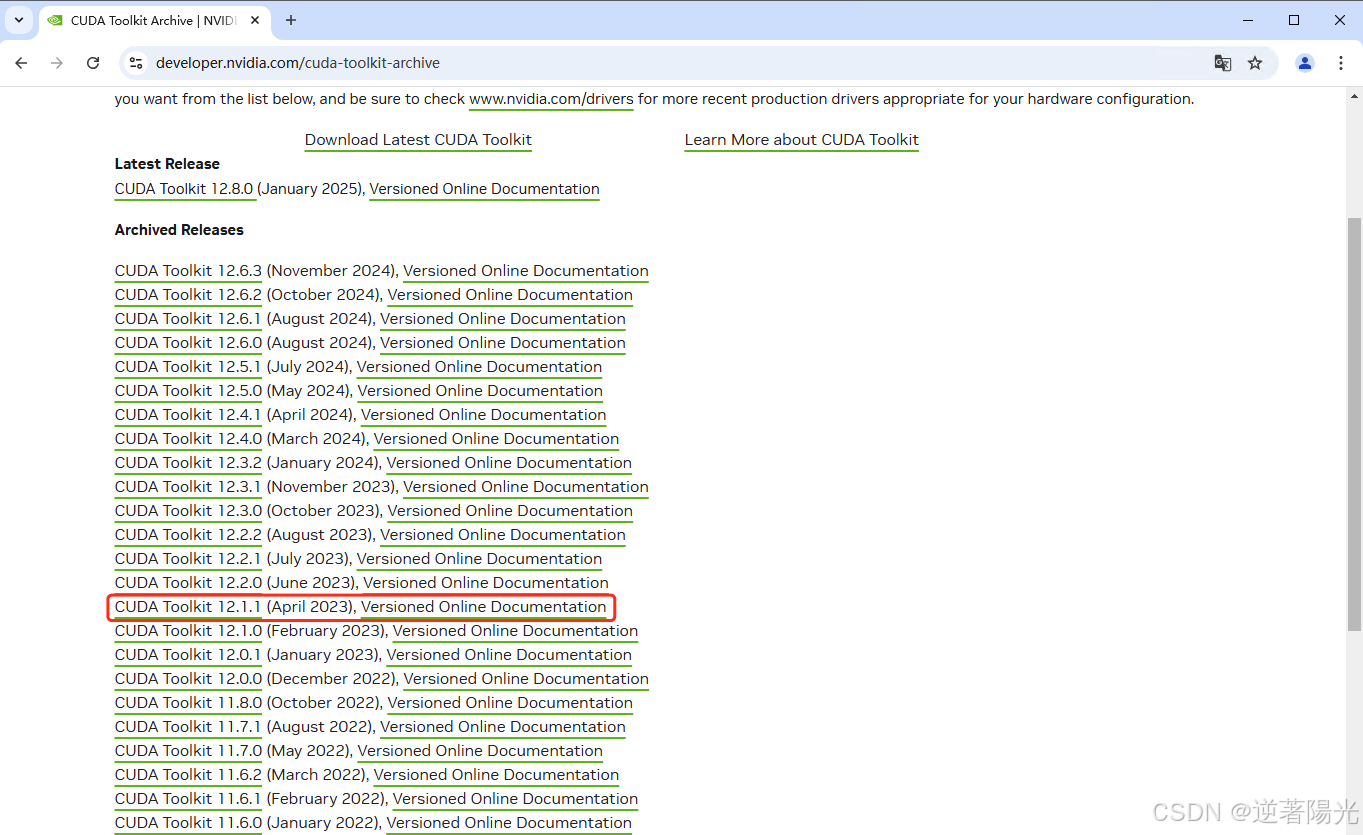
Task: Open CUDA Toolkit 11.7.0 link
Action: pyautogui.click(x=188, y=751)
